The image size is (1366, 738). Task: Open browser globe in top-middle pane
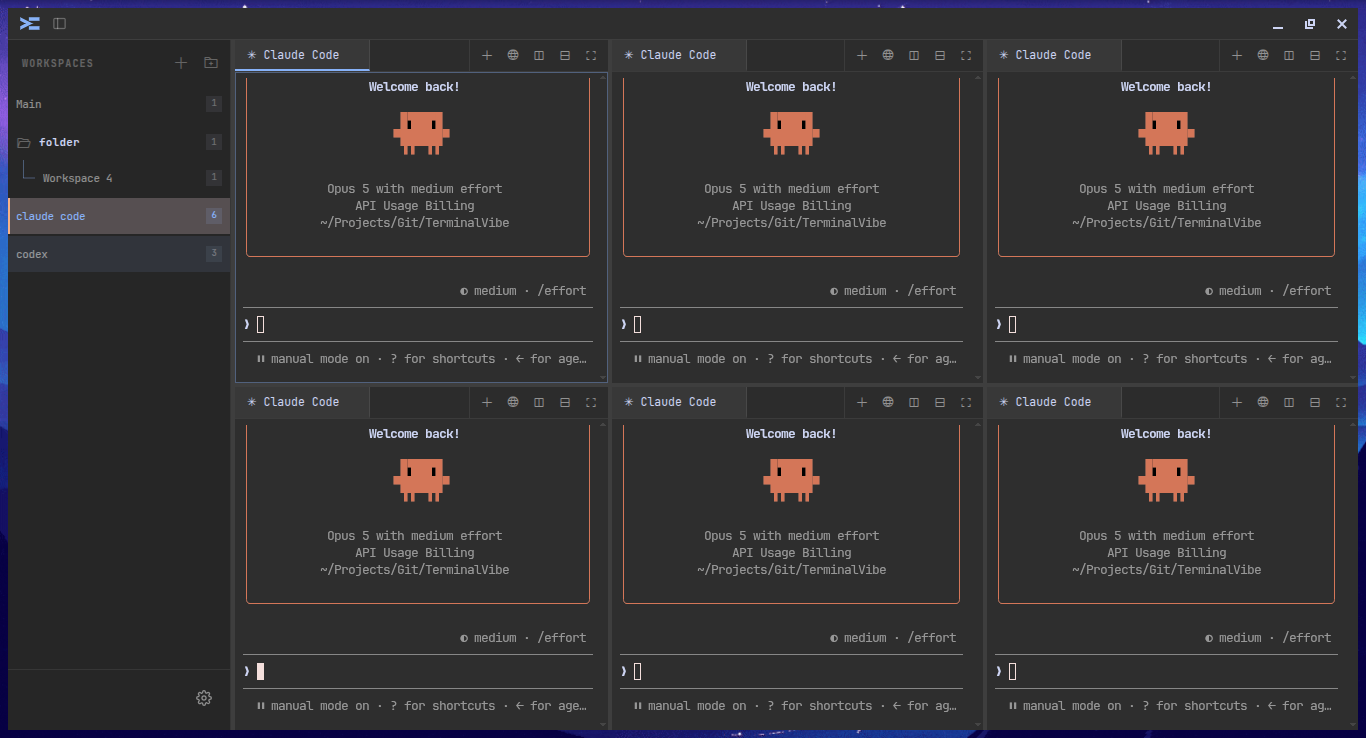[x=888, y=55]
